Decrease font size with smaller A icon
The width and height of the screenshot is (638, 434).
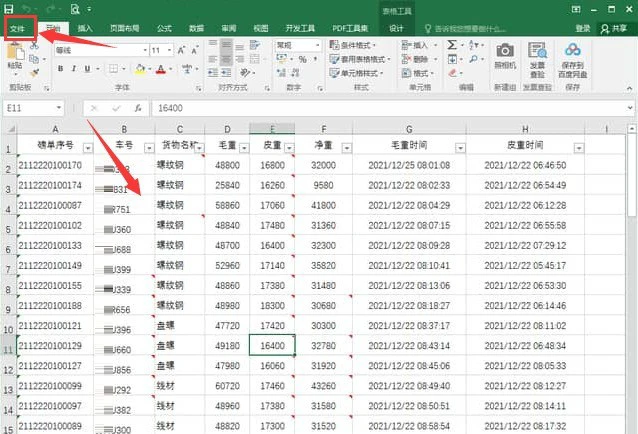tap(194, 50)
